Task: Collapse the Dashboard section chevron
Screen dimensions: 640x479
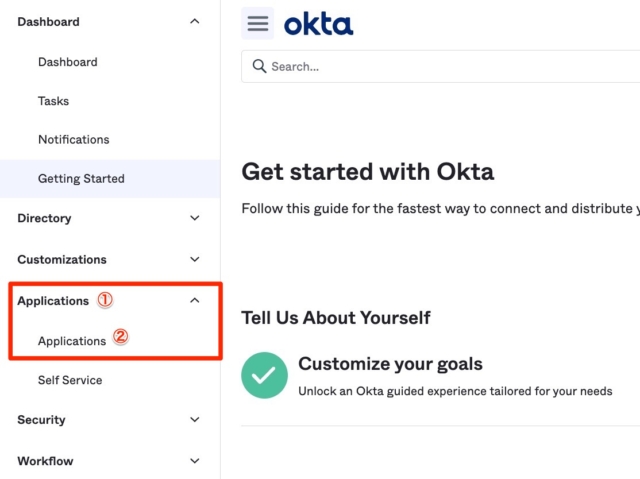Action: (195, 22)
